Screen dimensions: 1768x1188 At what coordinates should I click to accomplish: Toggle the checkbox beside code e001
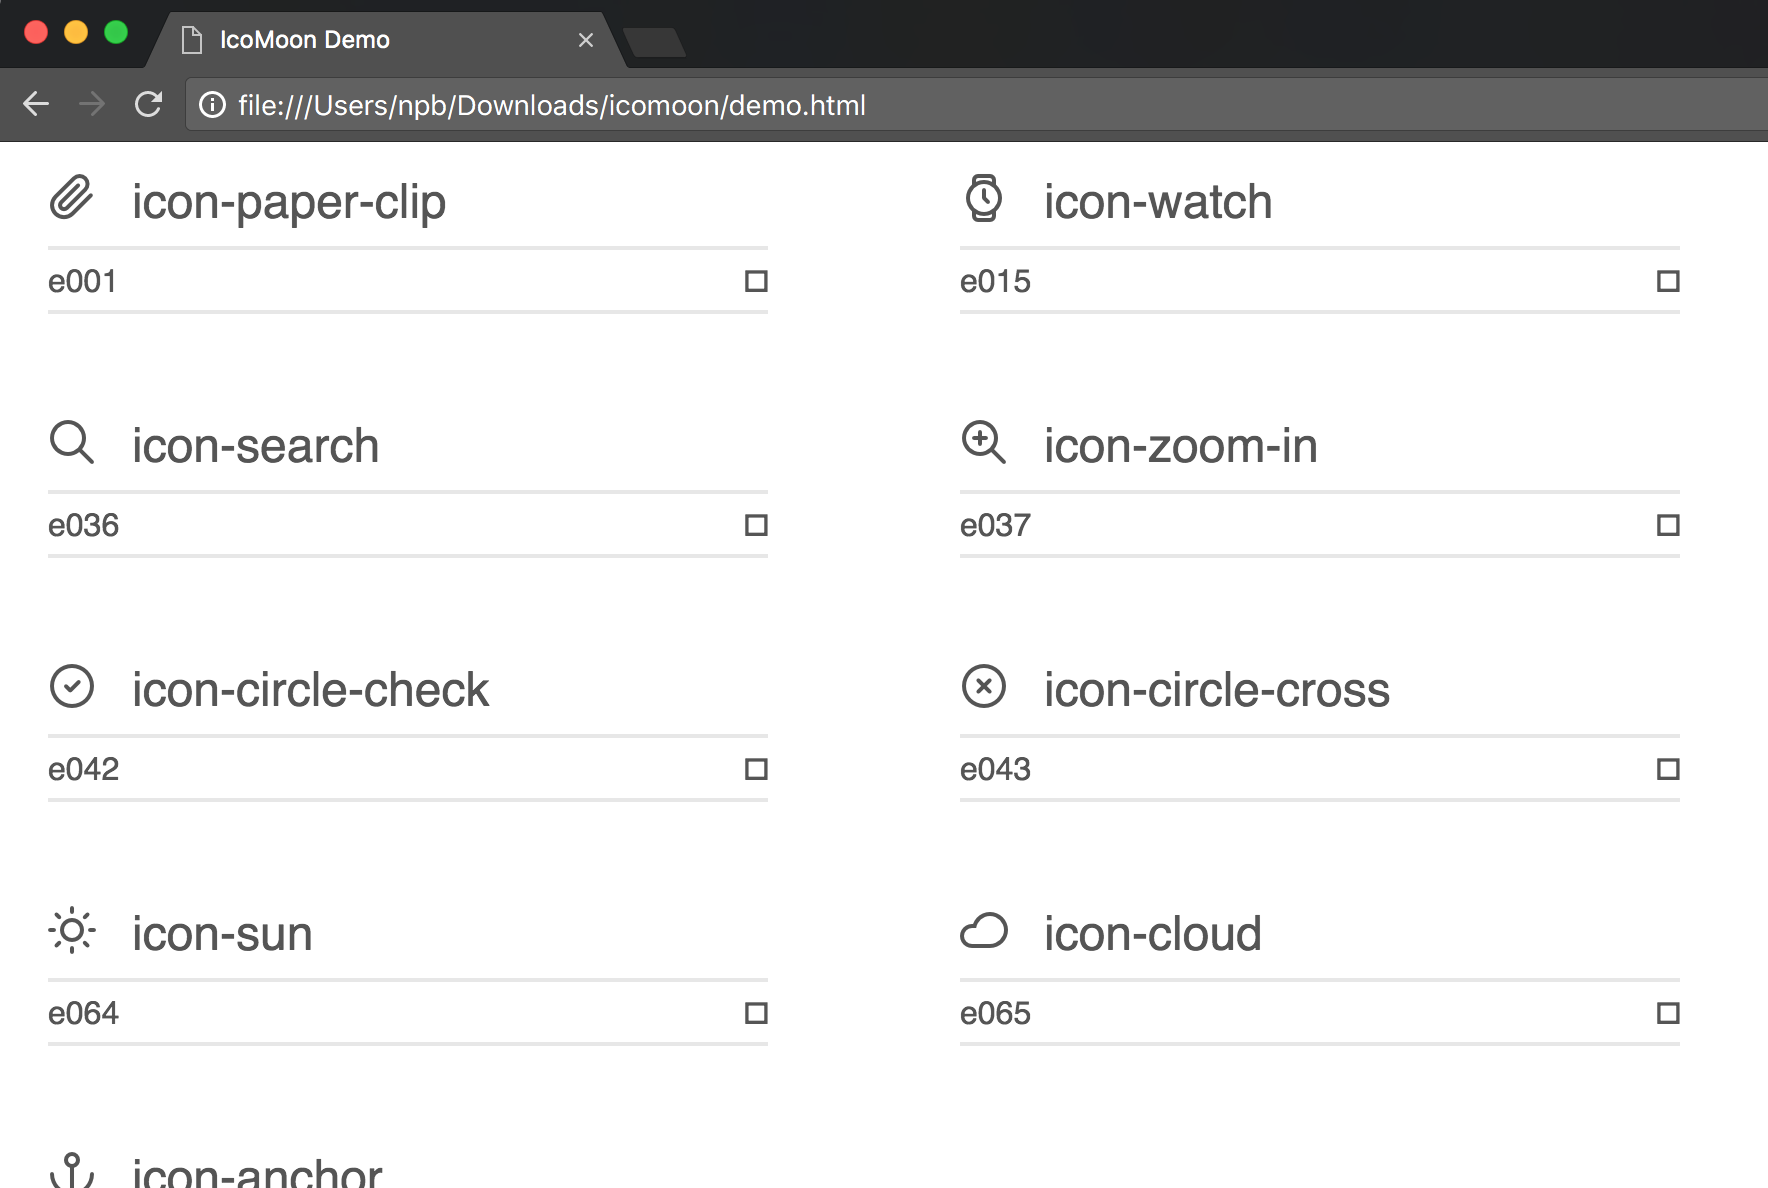(755, 281)
